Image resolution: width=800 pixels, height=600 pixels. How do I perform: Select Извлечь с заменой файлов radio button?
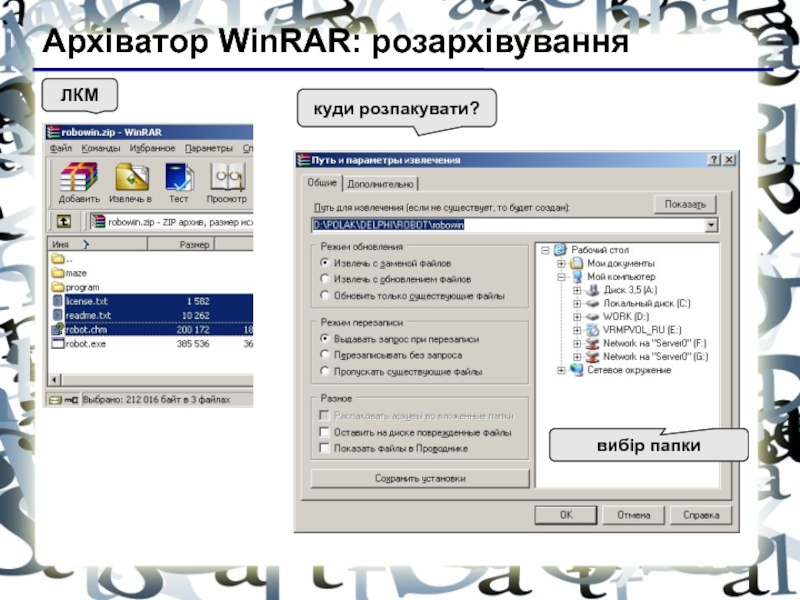pos(325,263)
